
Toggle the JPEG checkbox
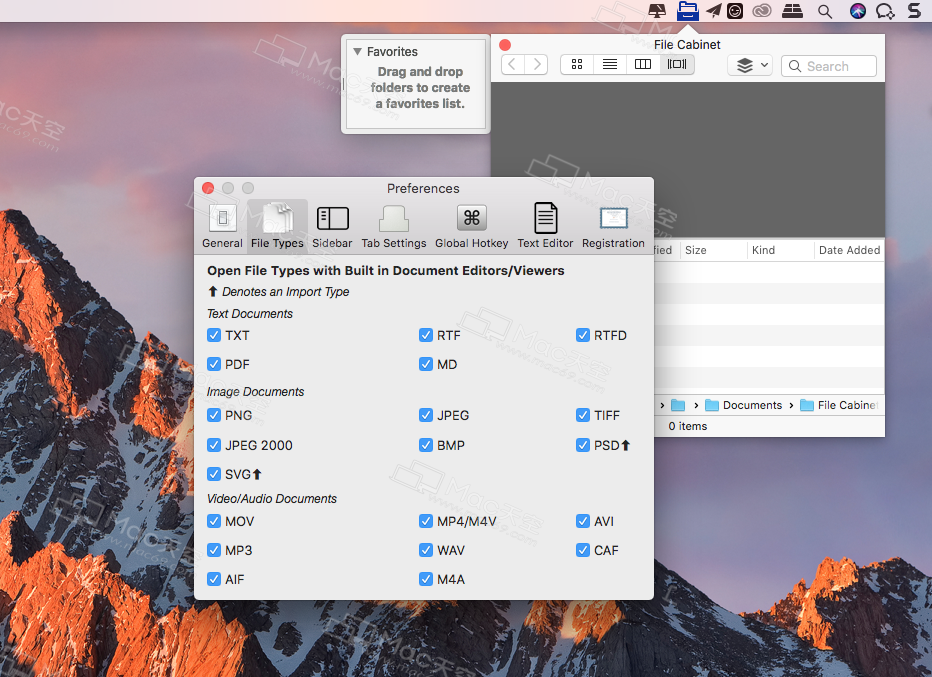[426, 415]
